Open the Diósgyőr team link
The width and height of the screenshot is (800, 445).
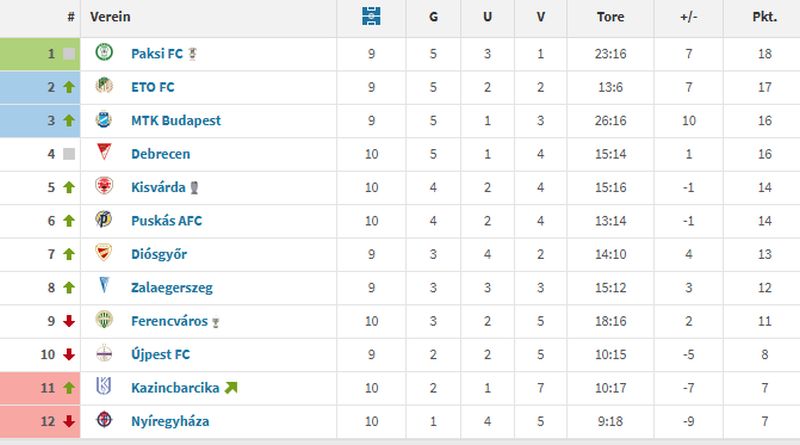pyautogui.click(x=159, y=254)
